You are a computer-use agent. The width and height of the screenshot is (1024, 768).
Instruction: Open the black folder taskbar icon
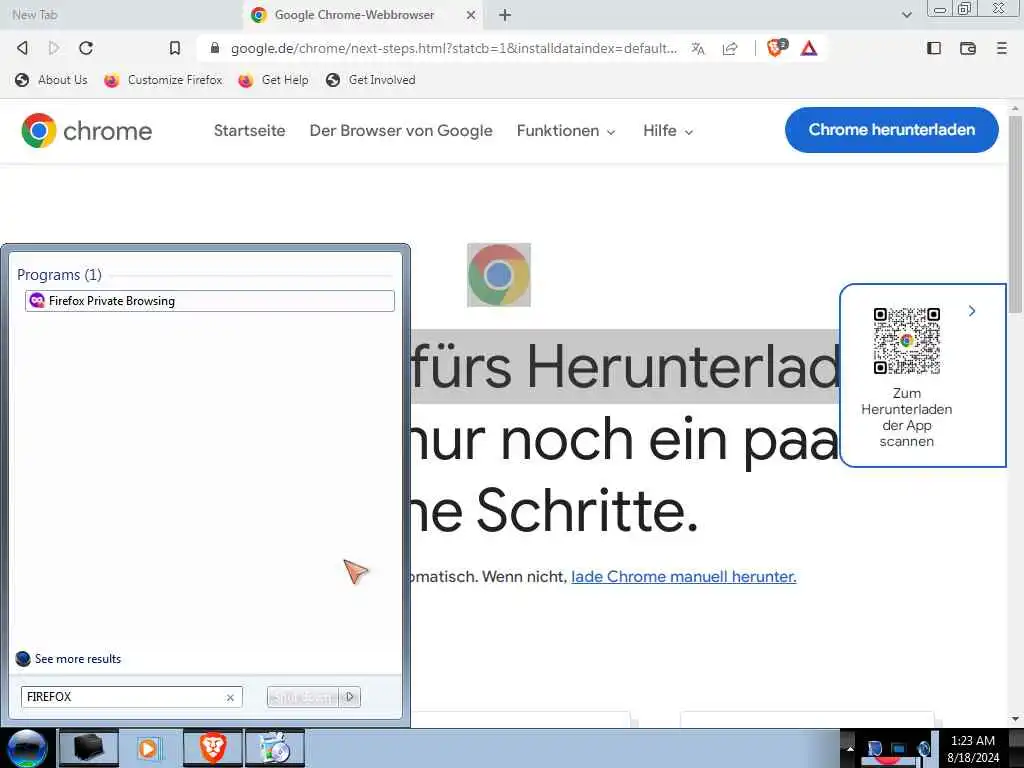89,748
